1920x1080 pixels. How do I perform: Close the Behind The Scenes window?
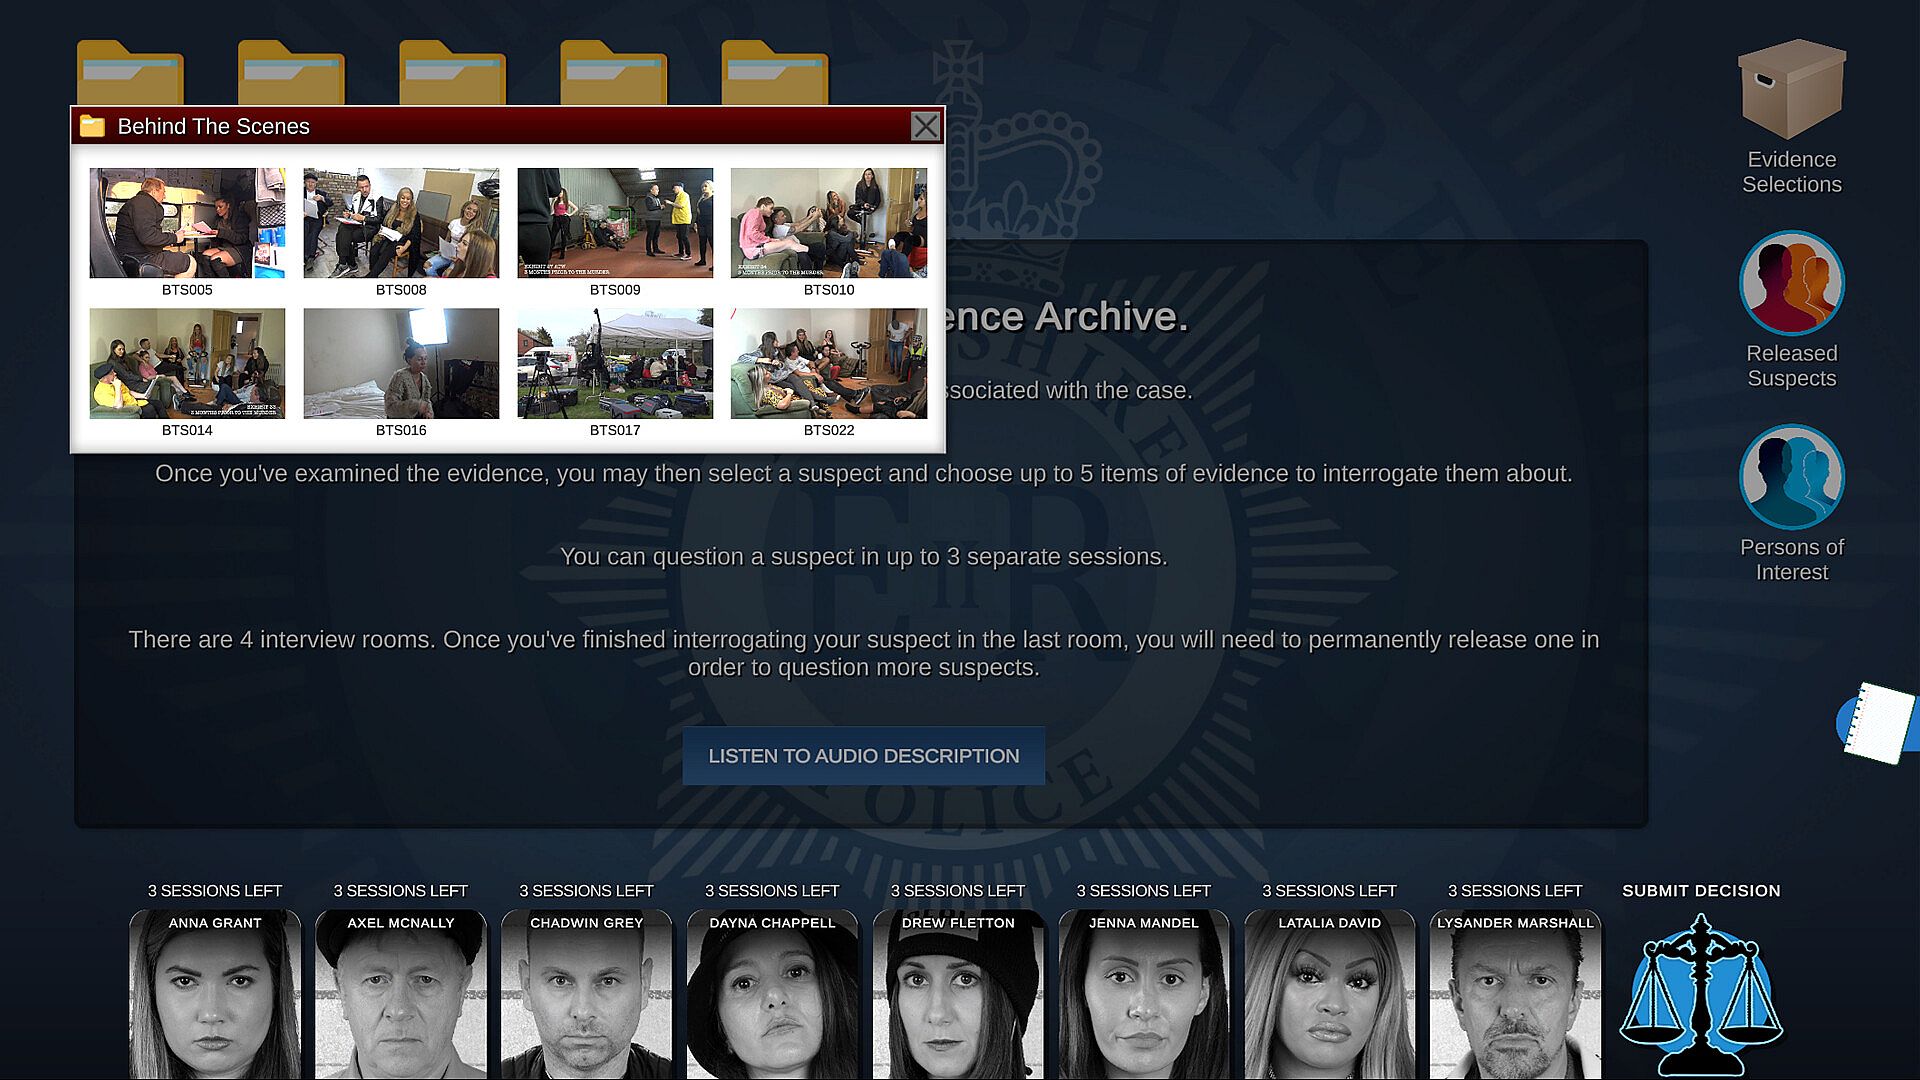pyautogui.click(x=925, y=127)
